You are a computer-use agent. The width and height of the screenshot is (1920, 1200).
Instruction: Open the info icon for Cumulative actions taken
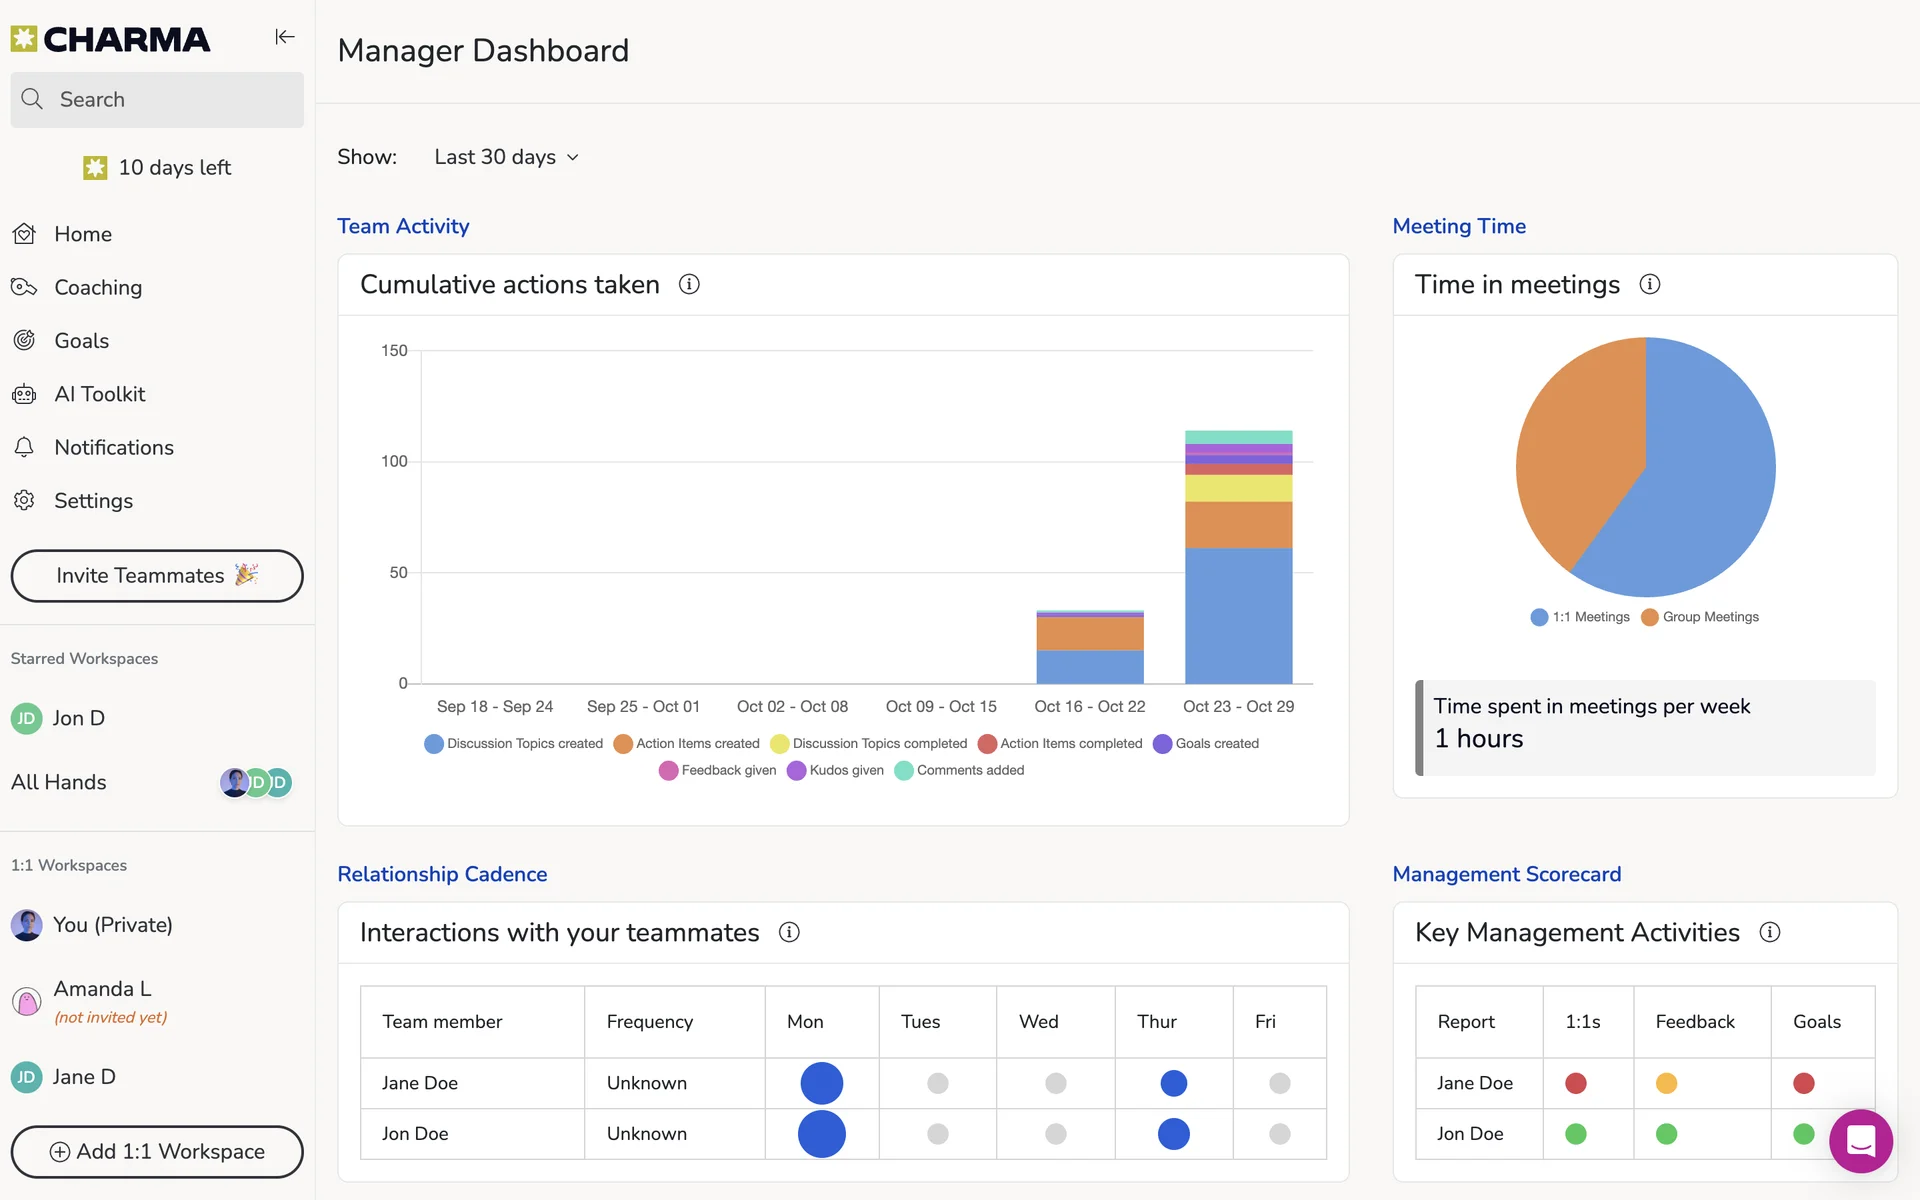pos(689,285)
